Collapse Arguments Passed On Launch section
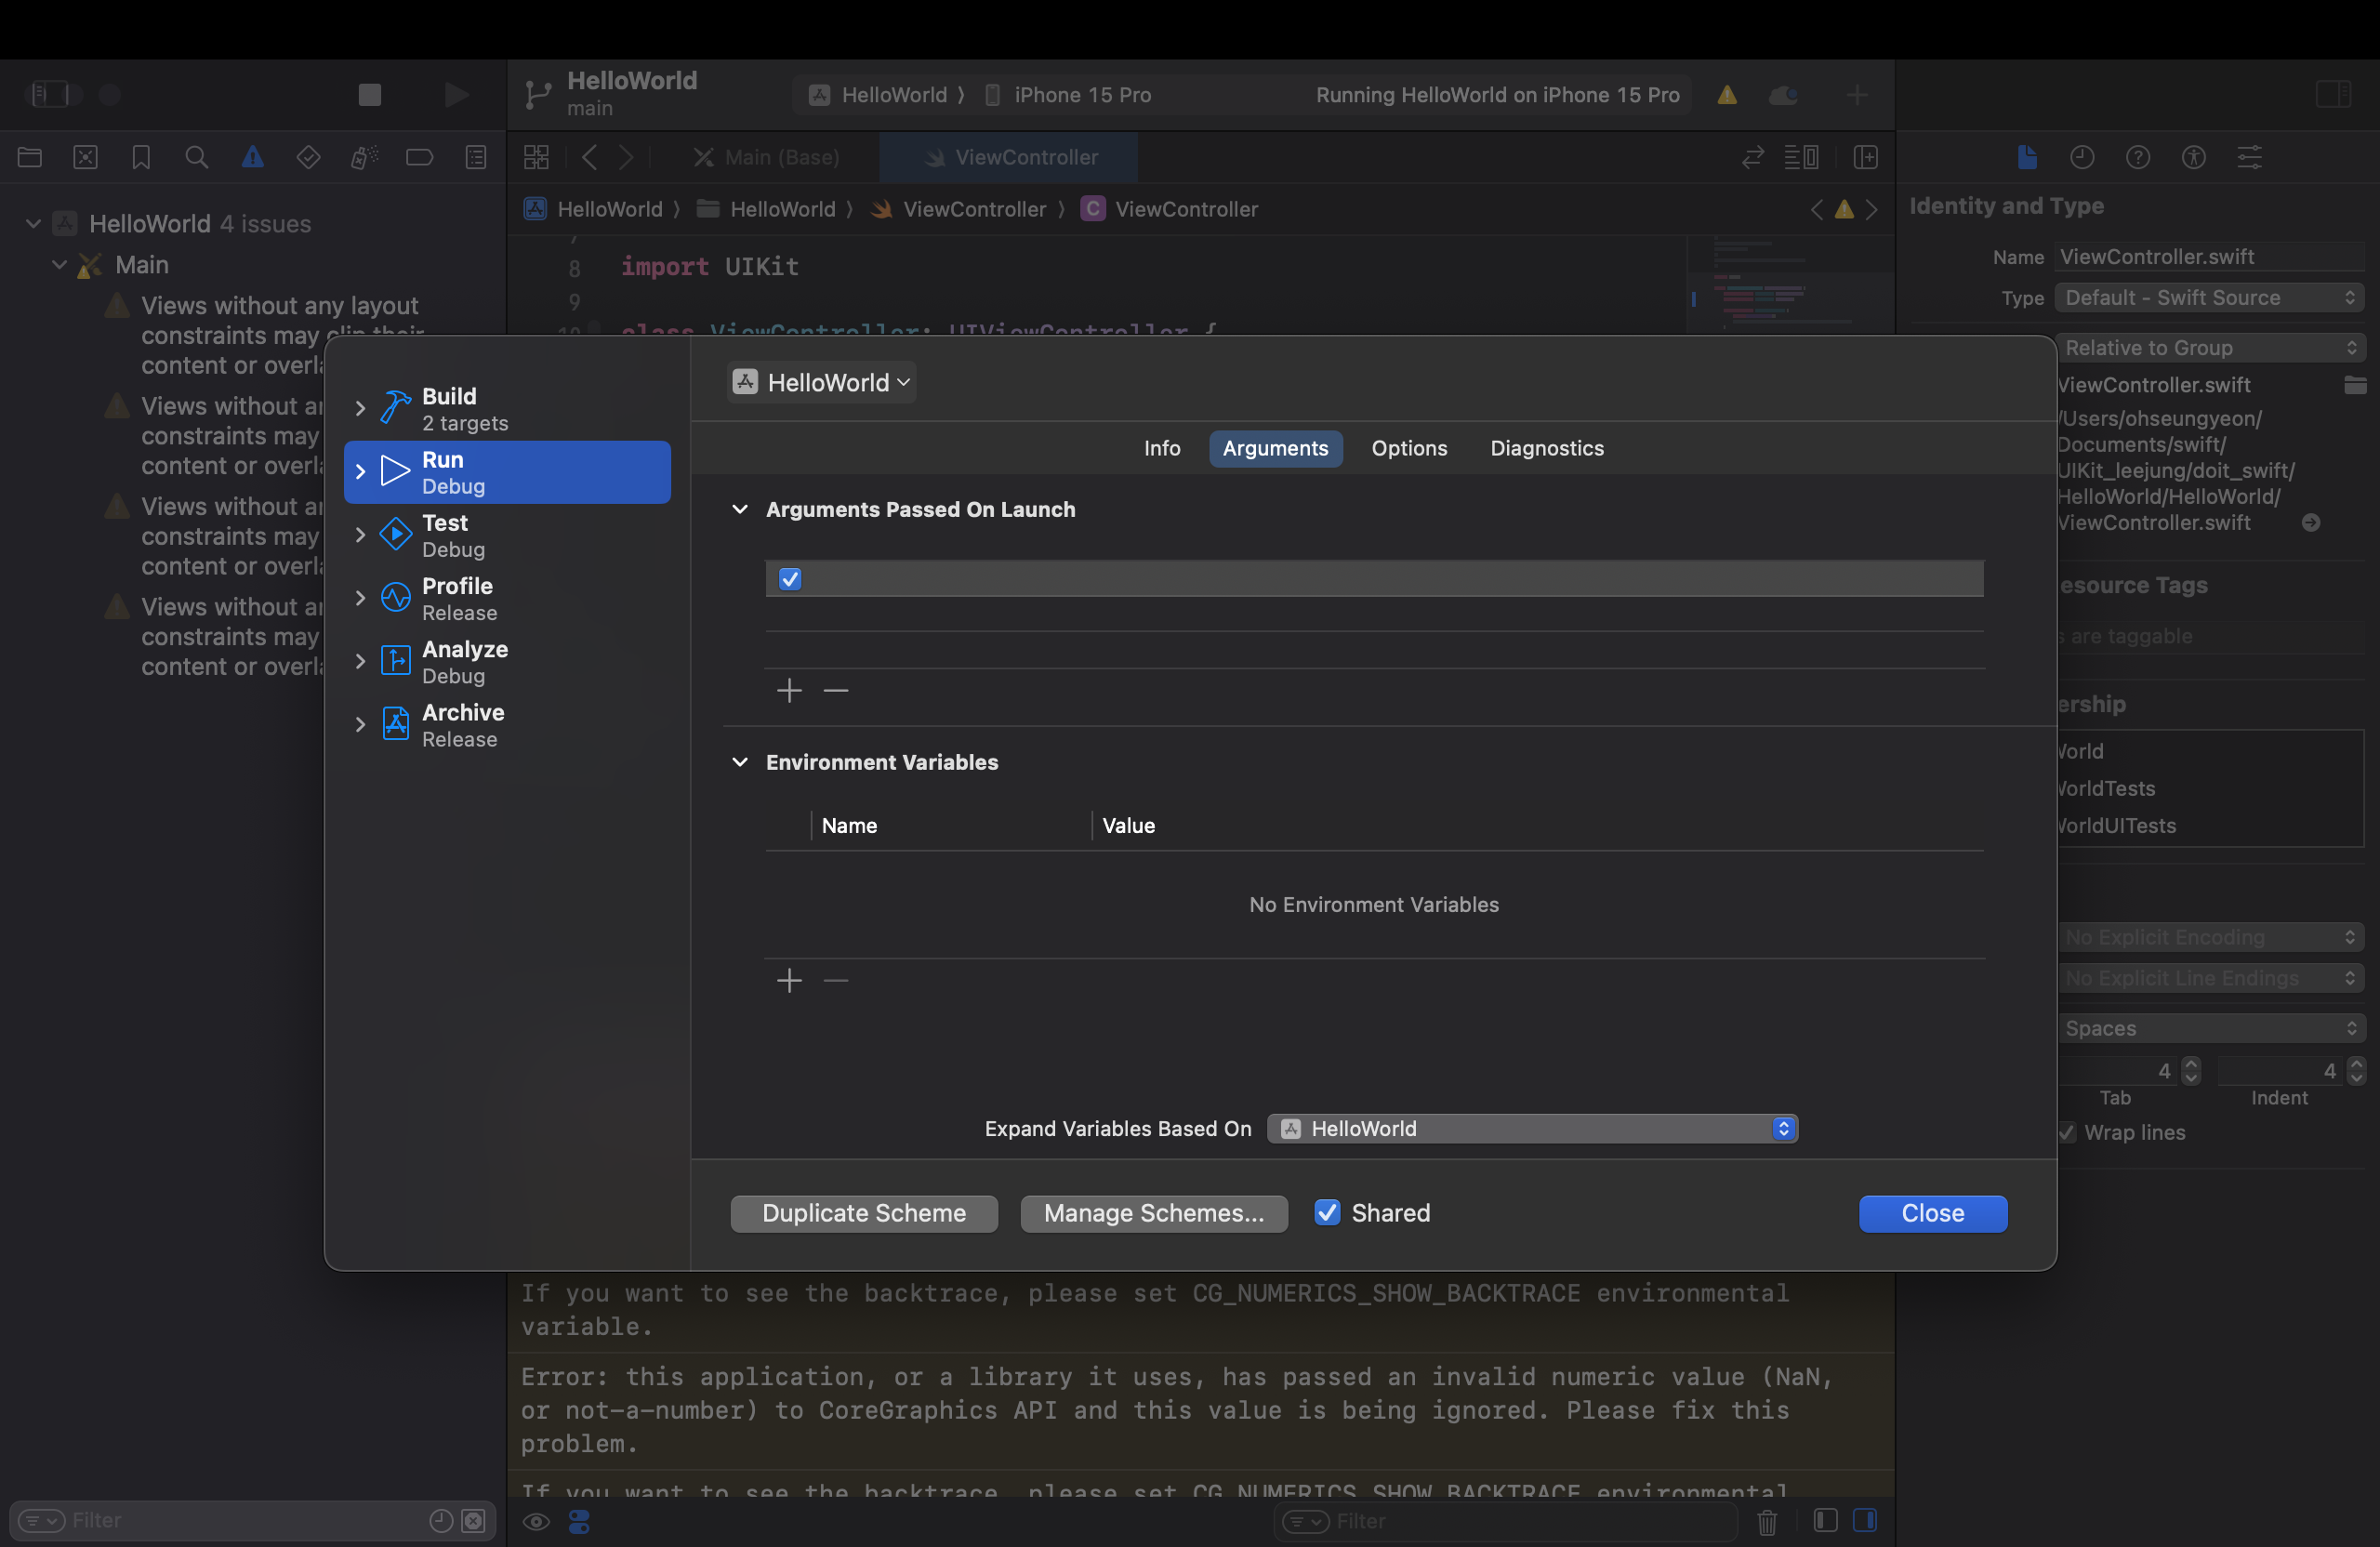2380x1547 pixels. pyautogui.click(x=740, y=509)
